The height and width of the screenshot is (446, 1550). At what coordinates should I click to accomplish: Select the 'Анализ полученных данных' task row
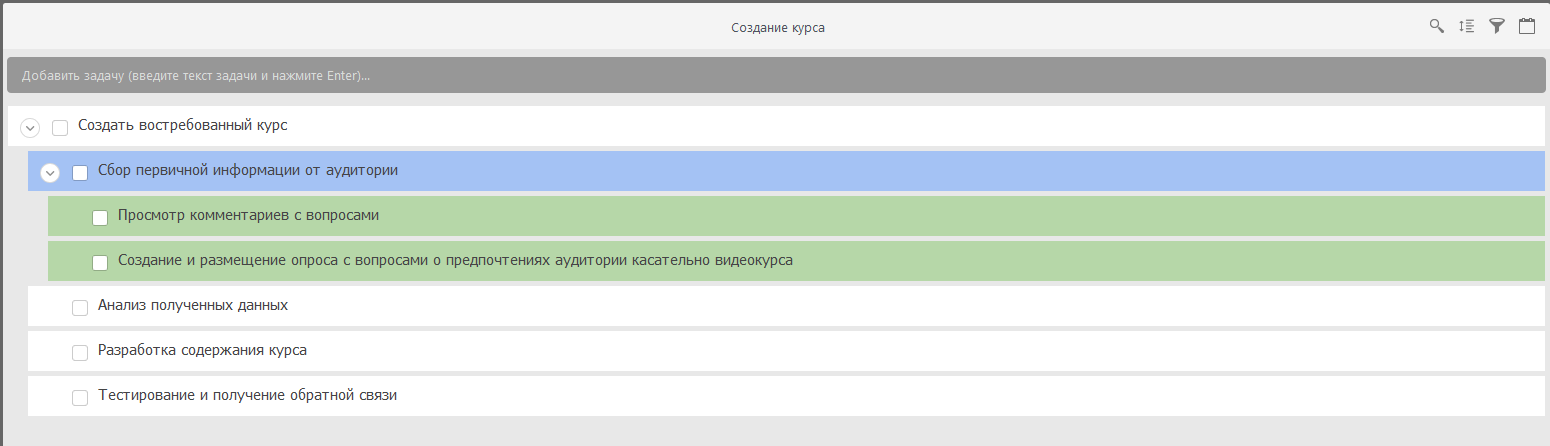click(786, 306)
